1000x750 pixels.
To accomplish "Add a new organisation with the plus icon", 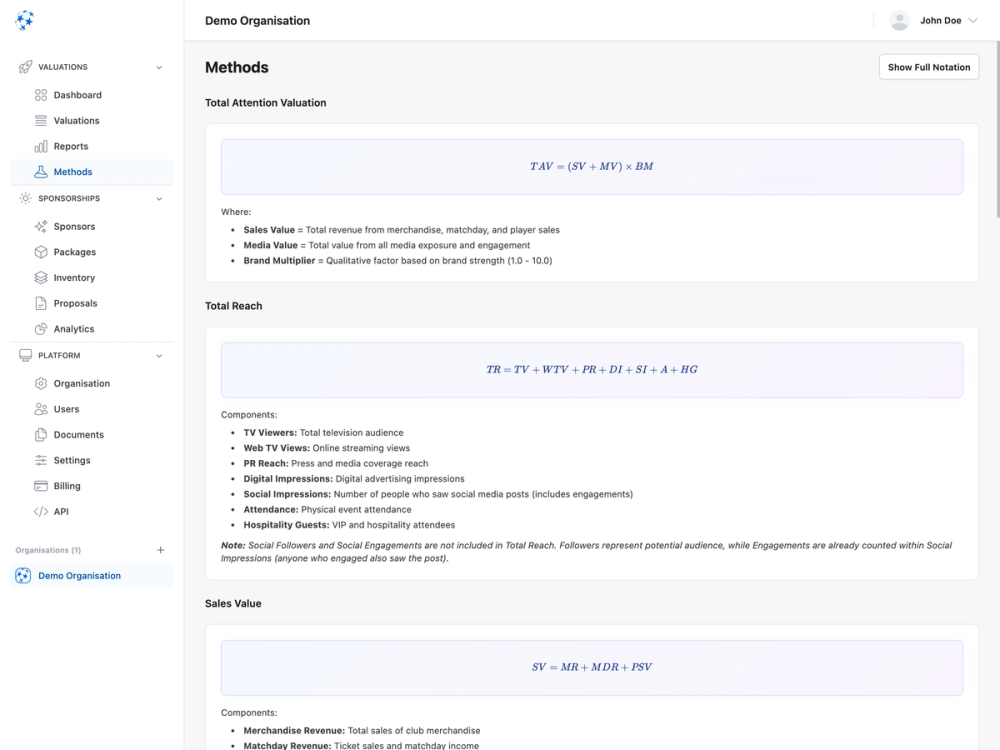I will (x=160, y=549).
